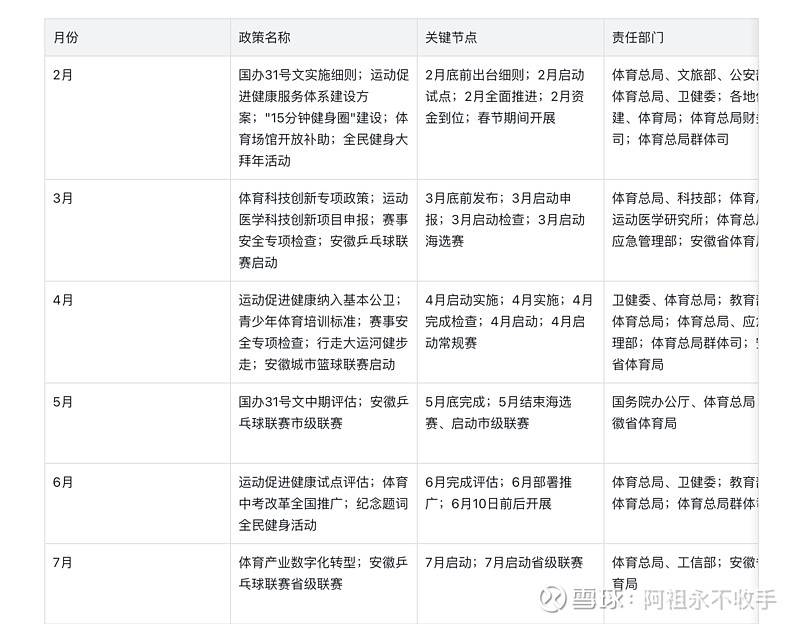Click key node cell starting 3月底前发布
The image size is (800, 624).
coord(510,230)
